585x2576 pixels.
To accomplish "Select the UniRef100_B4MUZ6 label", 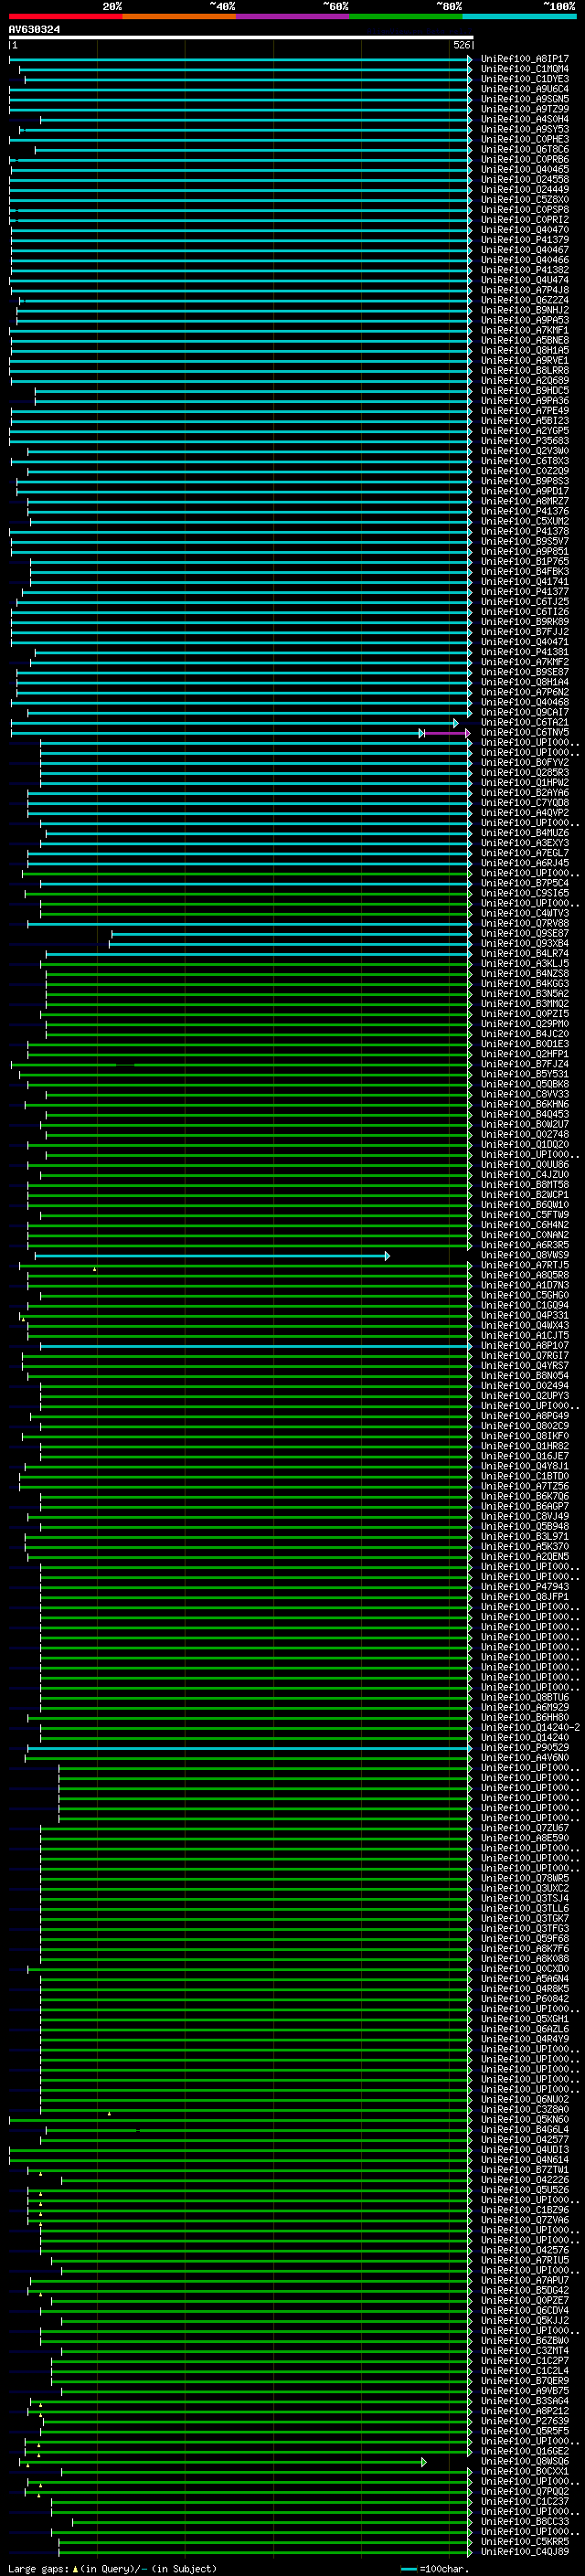I will pyautogui.click(x=524, y=832).
